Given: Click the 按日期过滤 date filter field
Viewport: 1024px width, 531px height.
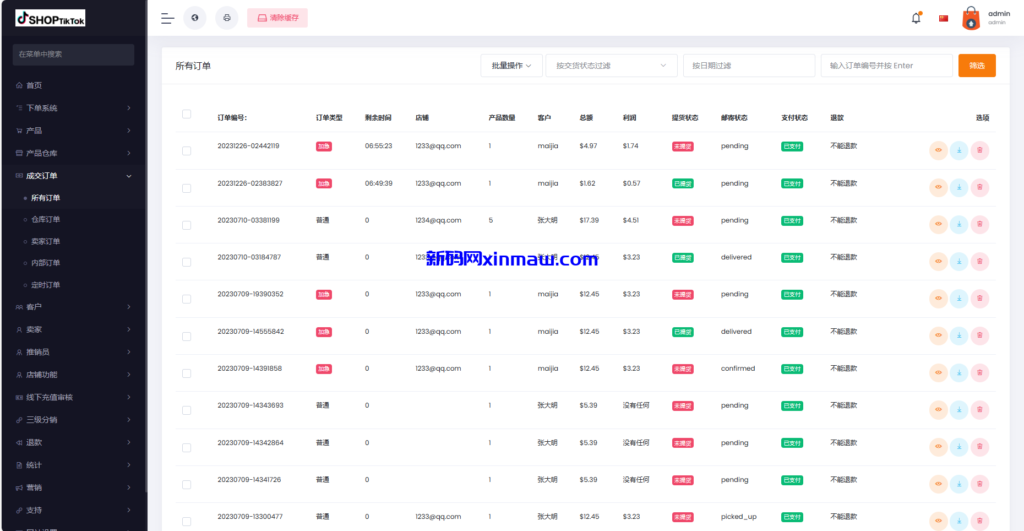Looking at the screenshot, I should tap(749, 65).
